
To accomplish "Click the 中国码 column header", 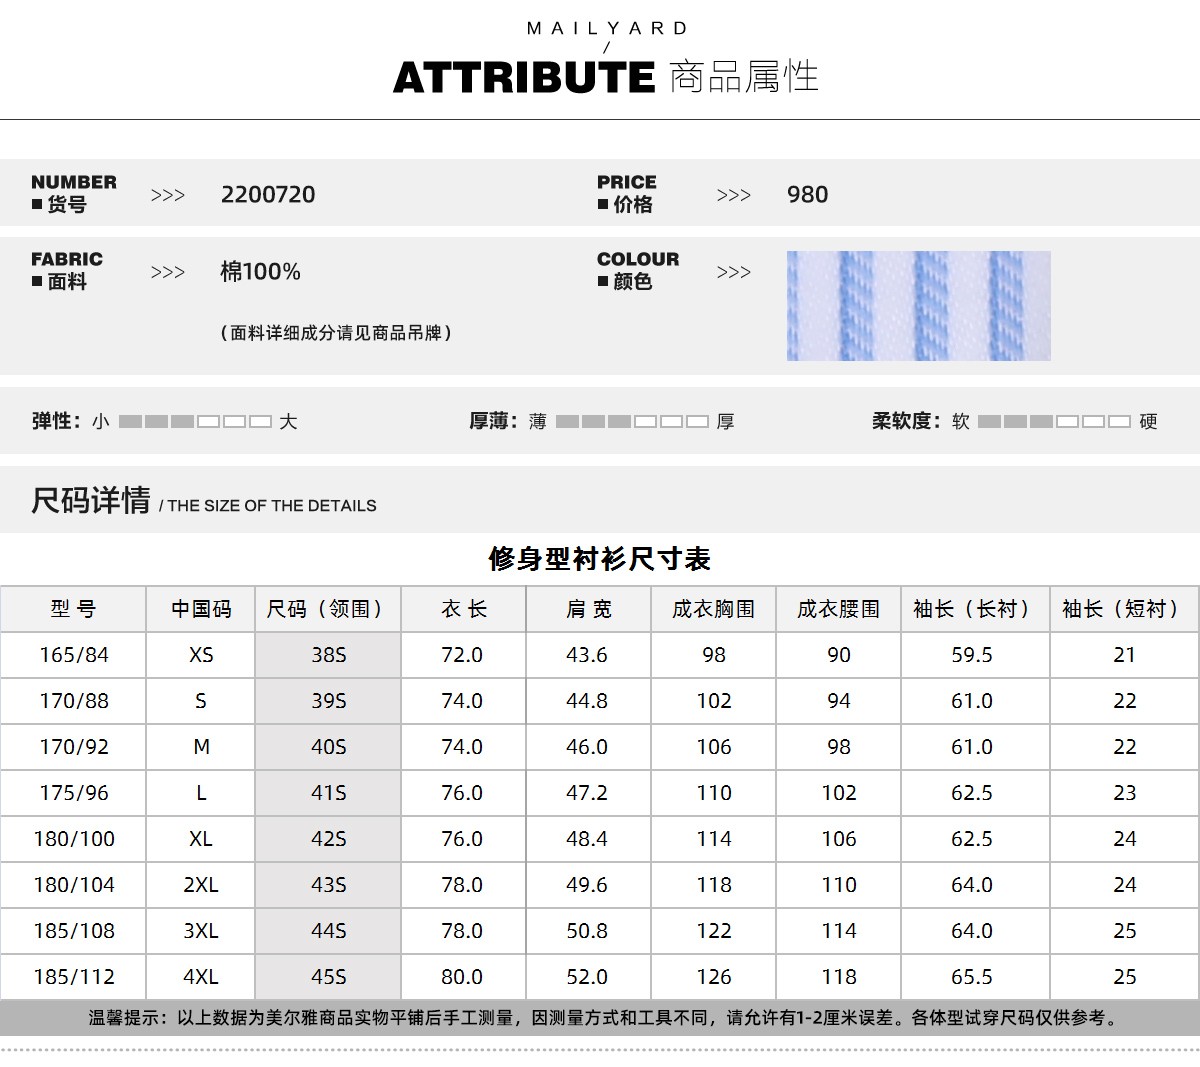I will pyautogui.click(x=201, y=609).
